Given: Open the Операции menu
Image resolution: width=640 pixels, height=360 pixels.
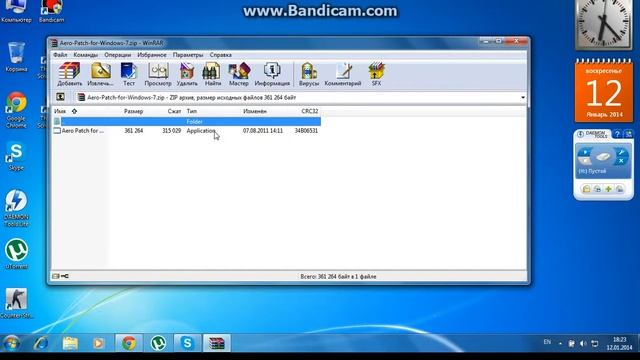Looking at the screenshot, I should [x=118, y=55].
